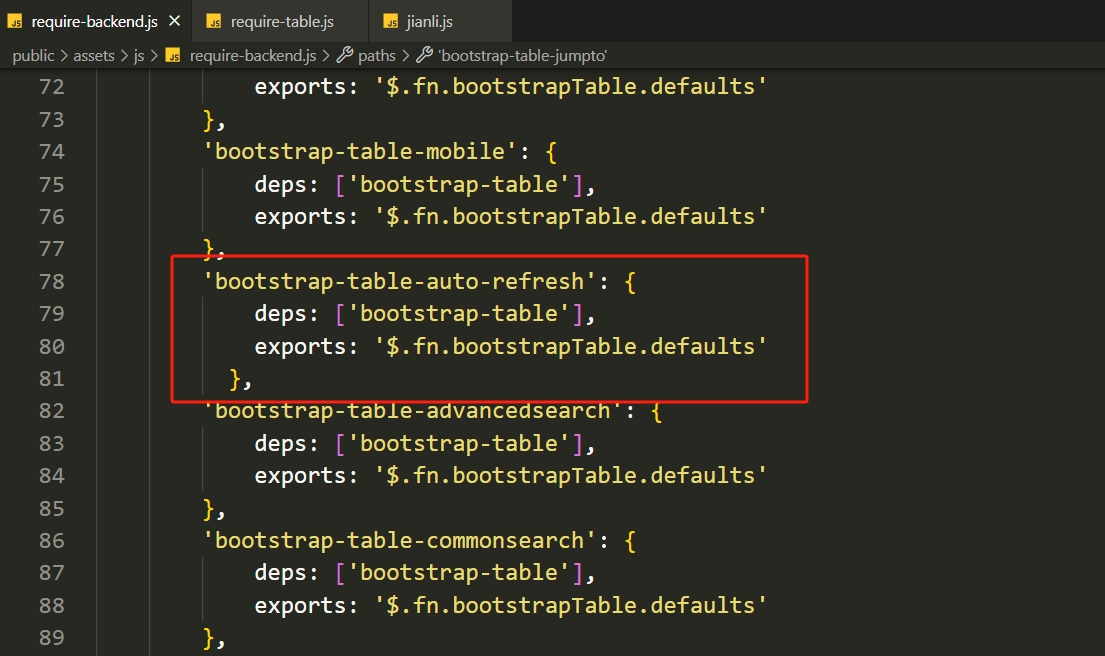Click 'deps' on line 83

point(280,443)
